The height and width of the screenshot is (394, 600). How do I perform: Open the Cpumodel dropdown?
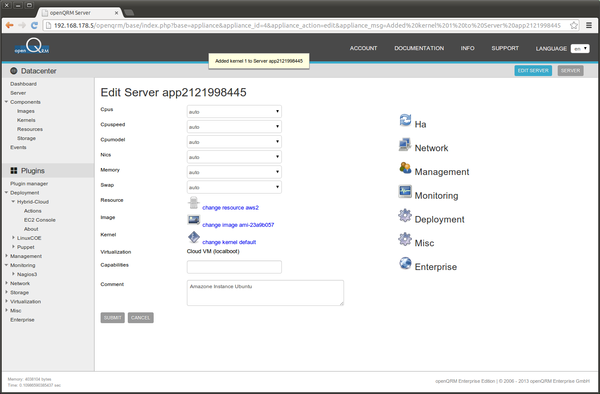[234, 142]
